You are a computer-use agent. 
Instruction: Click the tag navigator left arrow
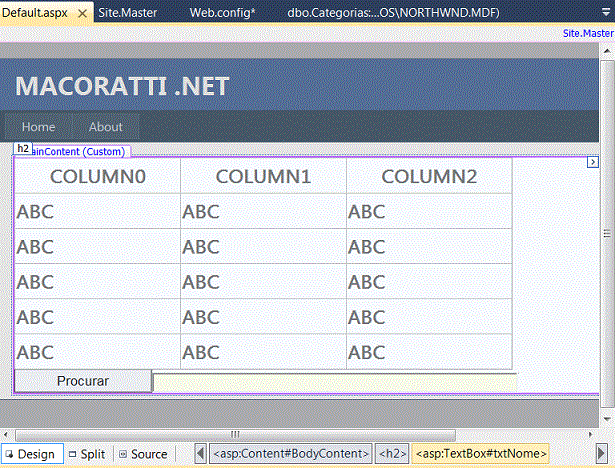(200, 454)
